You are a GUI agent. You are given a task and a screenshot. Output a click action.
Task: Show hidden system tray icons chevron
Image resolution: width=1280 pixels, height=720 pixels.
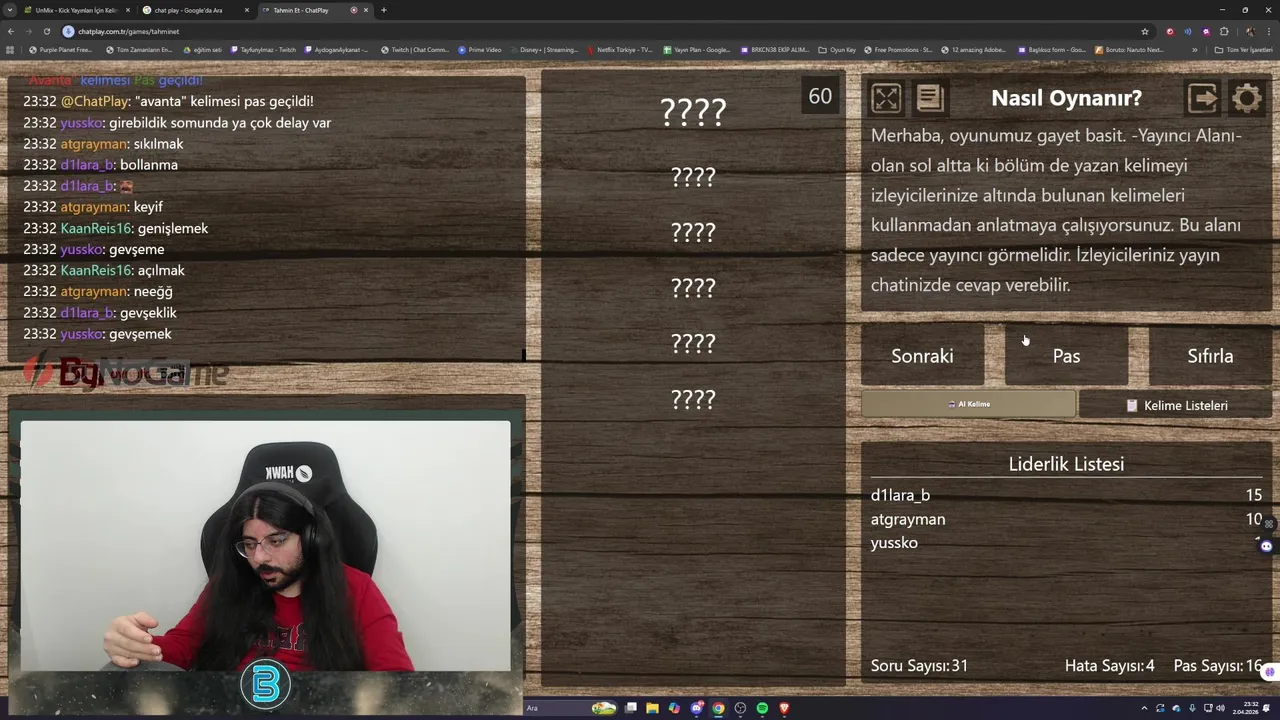pos(1144,708)
